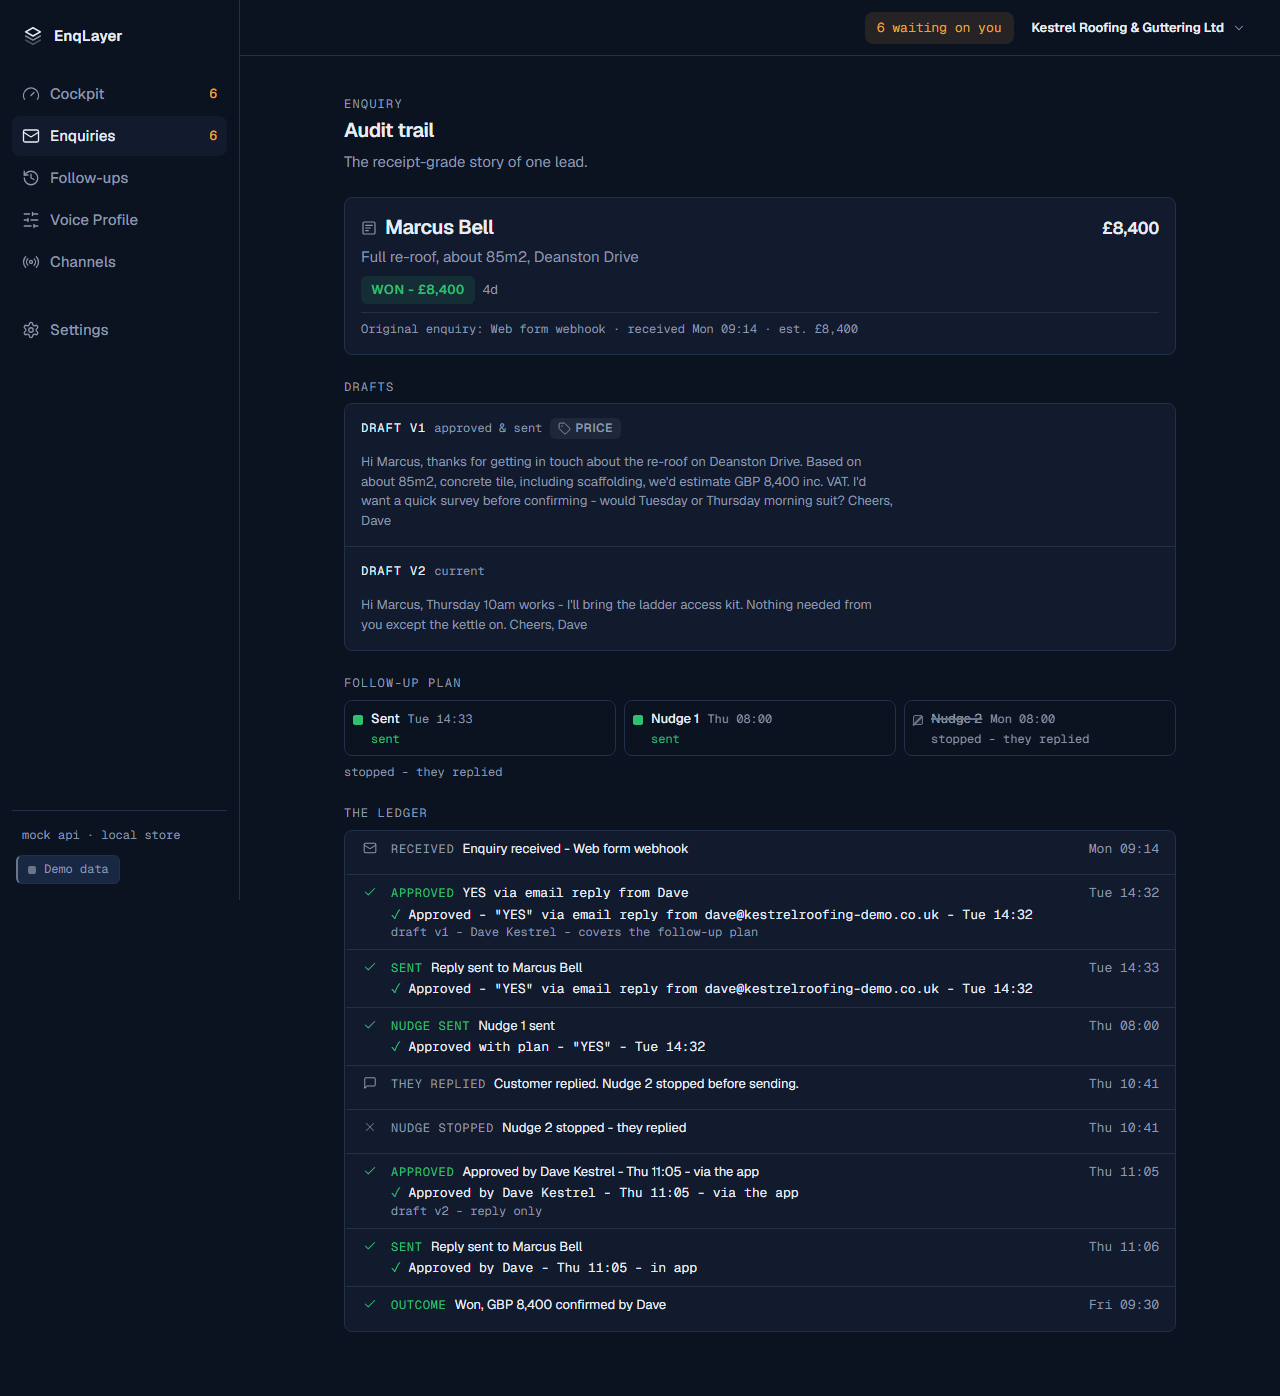Image resolution: width=1280 pixels, height=1396 pixels.
Task: Click the Channels broadcast icon
Action: (31, 262)
